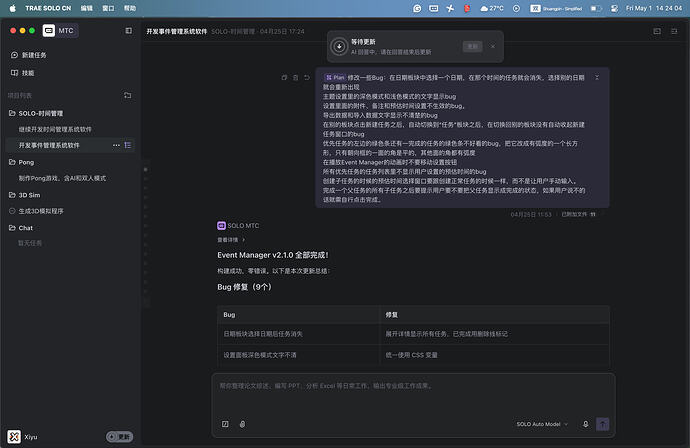Screen dimensions: 690x448
Task: Open more options for 开发事件管理系统软件
Action: click(116, 145)
